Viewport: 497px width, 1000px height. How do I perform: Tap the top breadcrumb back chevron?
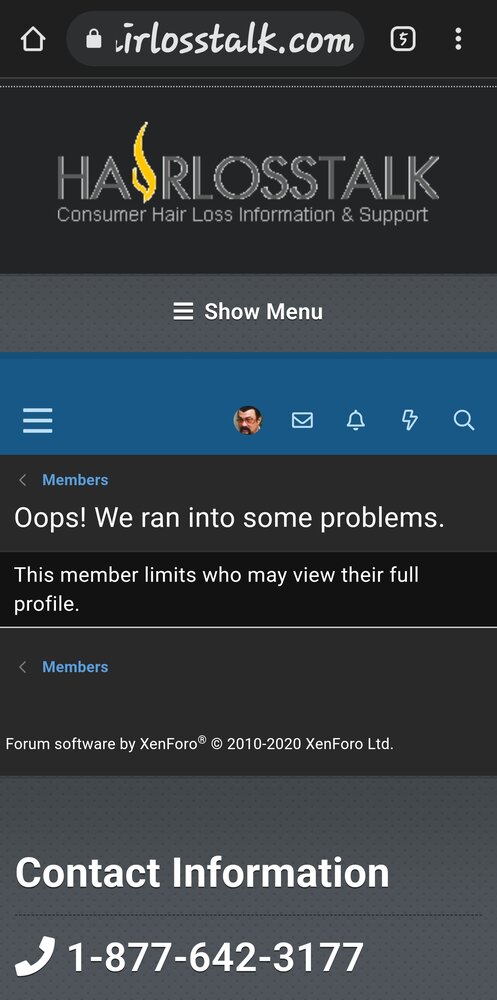click(23, 480)
